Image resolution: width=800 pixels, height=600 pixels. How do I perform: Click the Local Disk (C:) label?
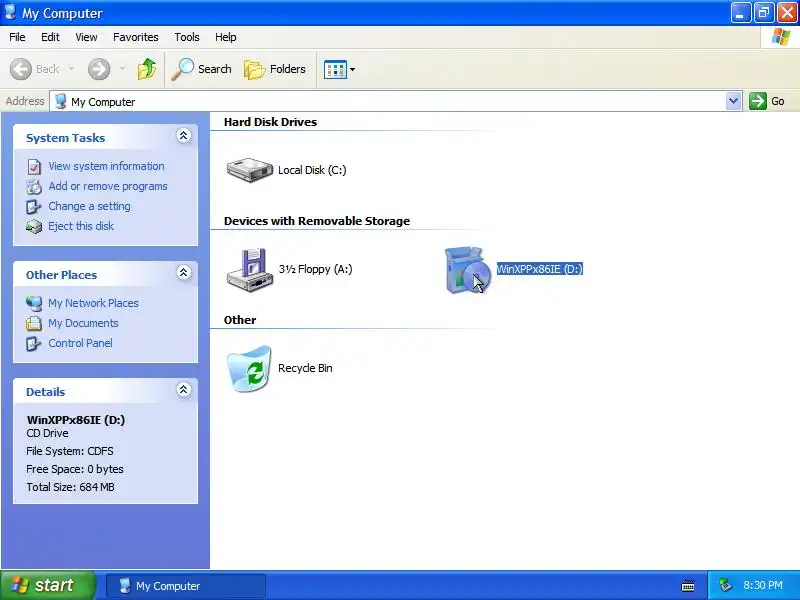tap(312, 170)
